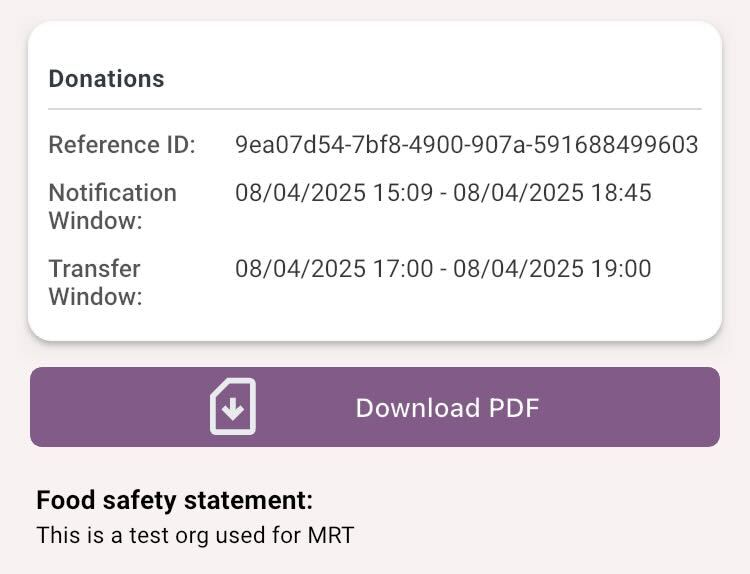750x574 pixels.
Task: Click the Download PDF button label
Action: tap(447, 408)
